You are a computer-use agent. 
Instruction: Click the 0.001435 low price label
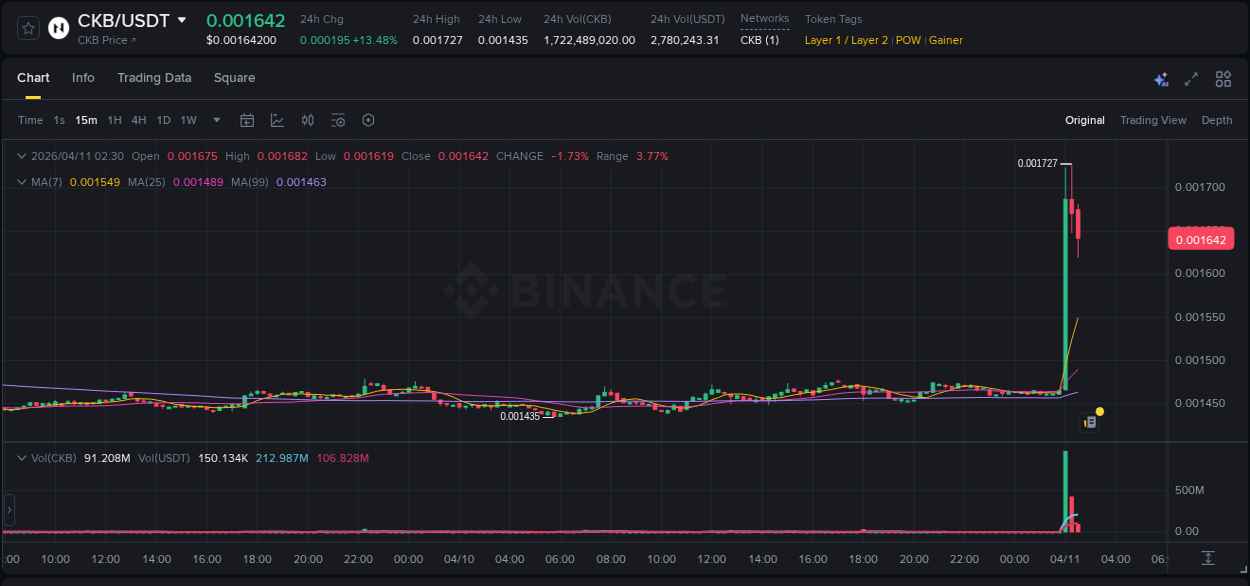(x=520, y=416)
